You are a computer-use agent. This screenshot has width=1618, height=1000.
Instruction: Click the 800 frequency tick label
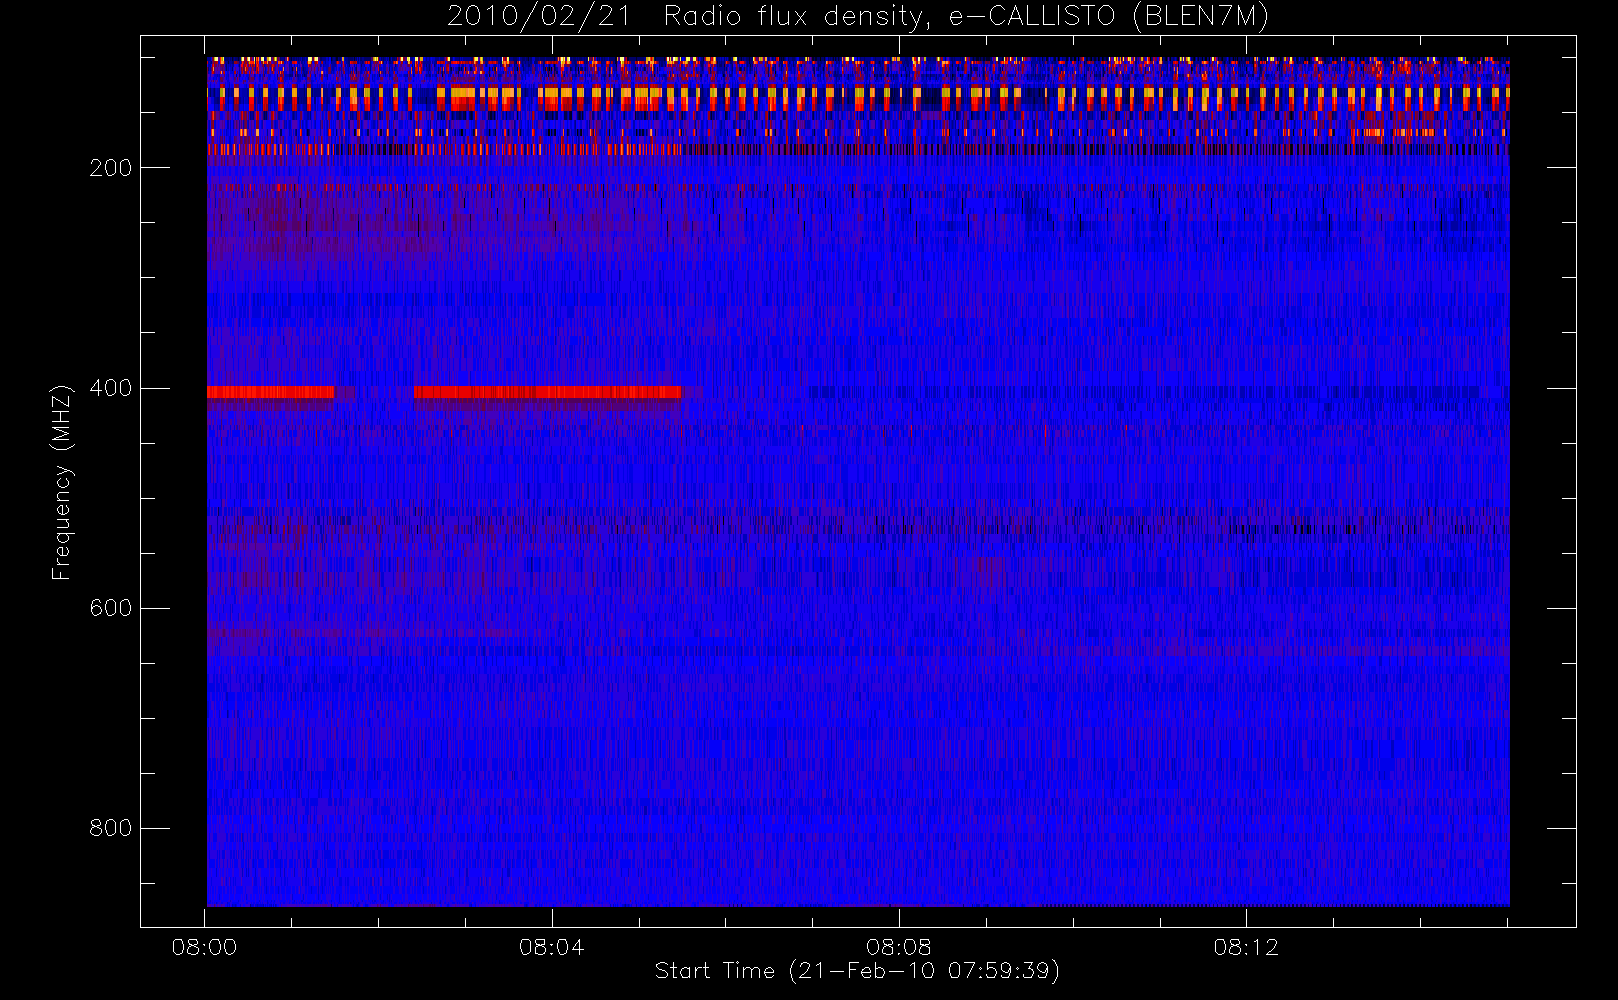coord(111,828)
